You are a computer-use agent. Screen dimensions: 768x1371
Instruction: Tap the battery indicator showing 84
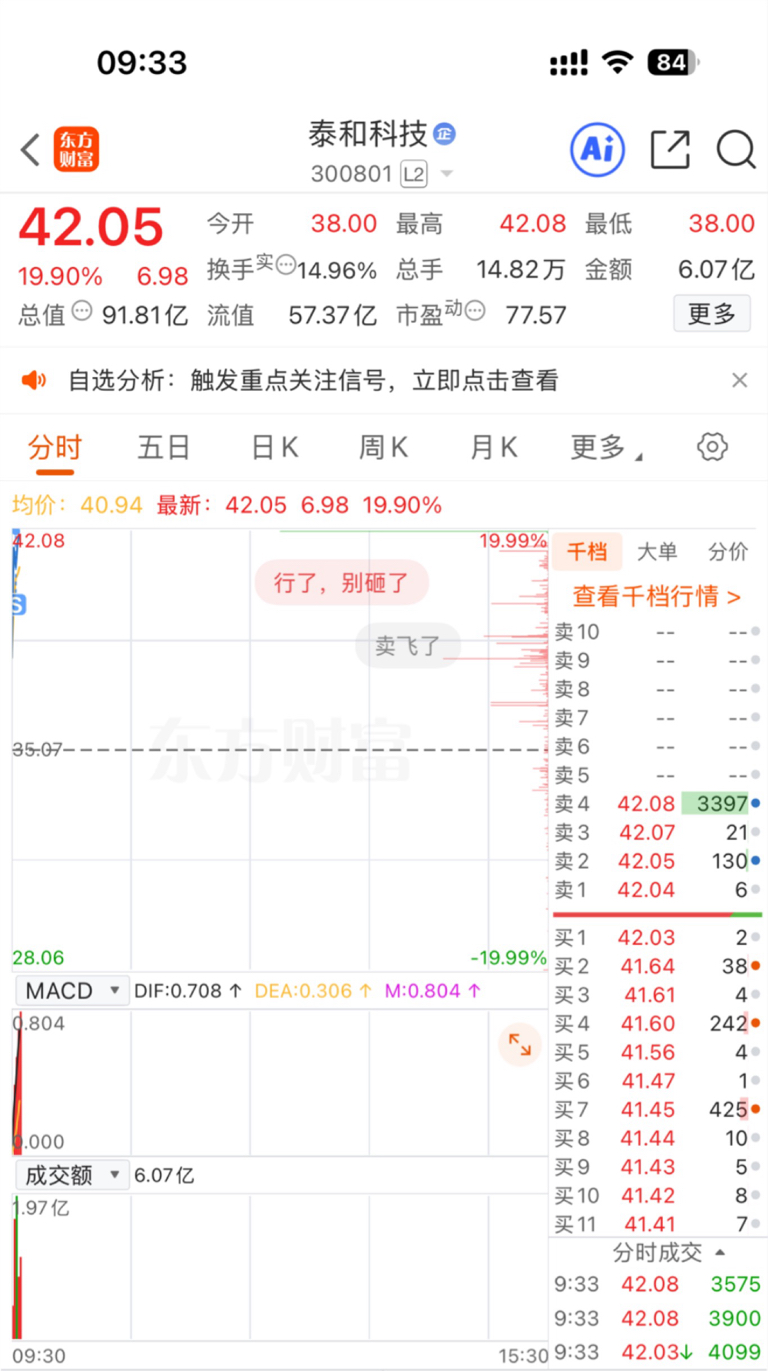click(x=672, y=62)
